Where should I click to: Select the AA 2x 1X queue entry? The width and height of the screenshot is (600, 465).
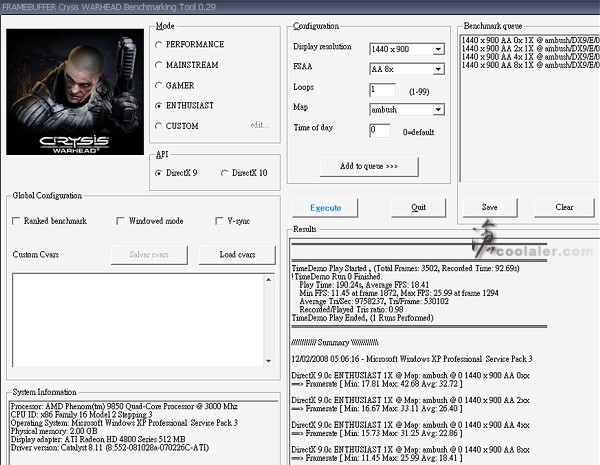pyautogui.click(x=530, y=49)
